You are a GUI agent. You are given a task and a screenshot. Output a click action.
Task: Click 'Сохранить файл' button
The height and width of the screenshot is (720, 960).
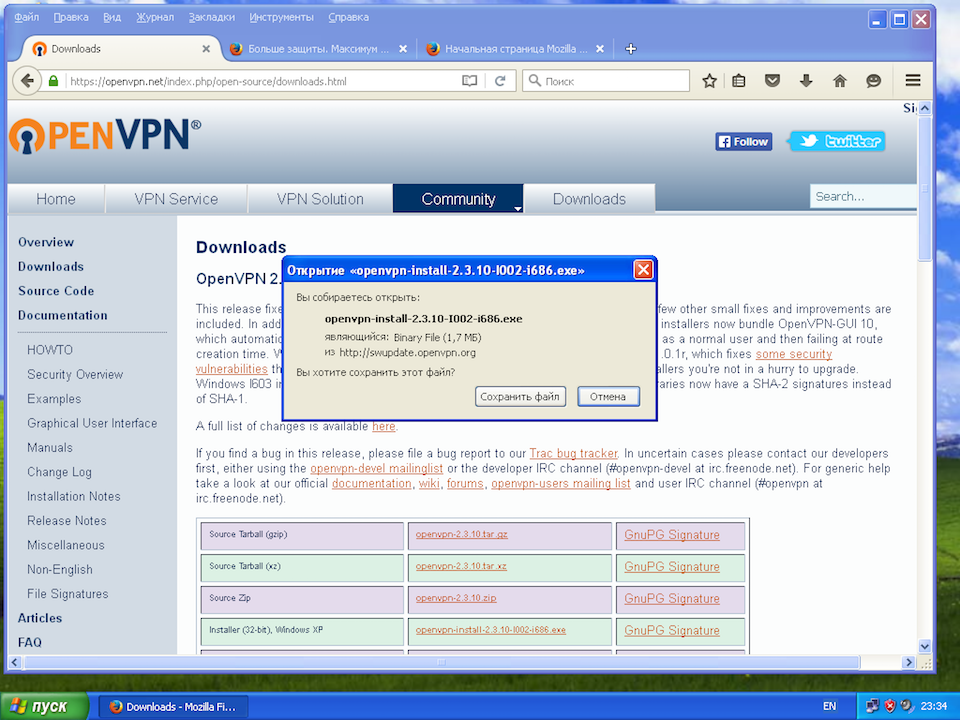[x=520, y=397]
